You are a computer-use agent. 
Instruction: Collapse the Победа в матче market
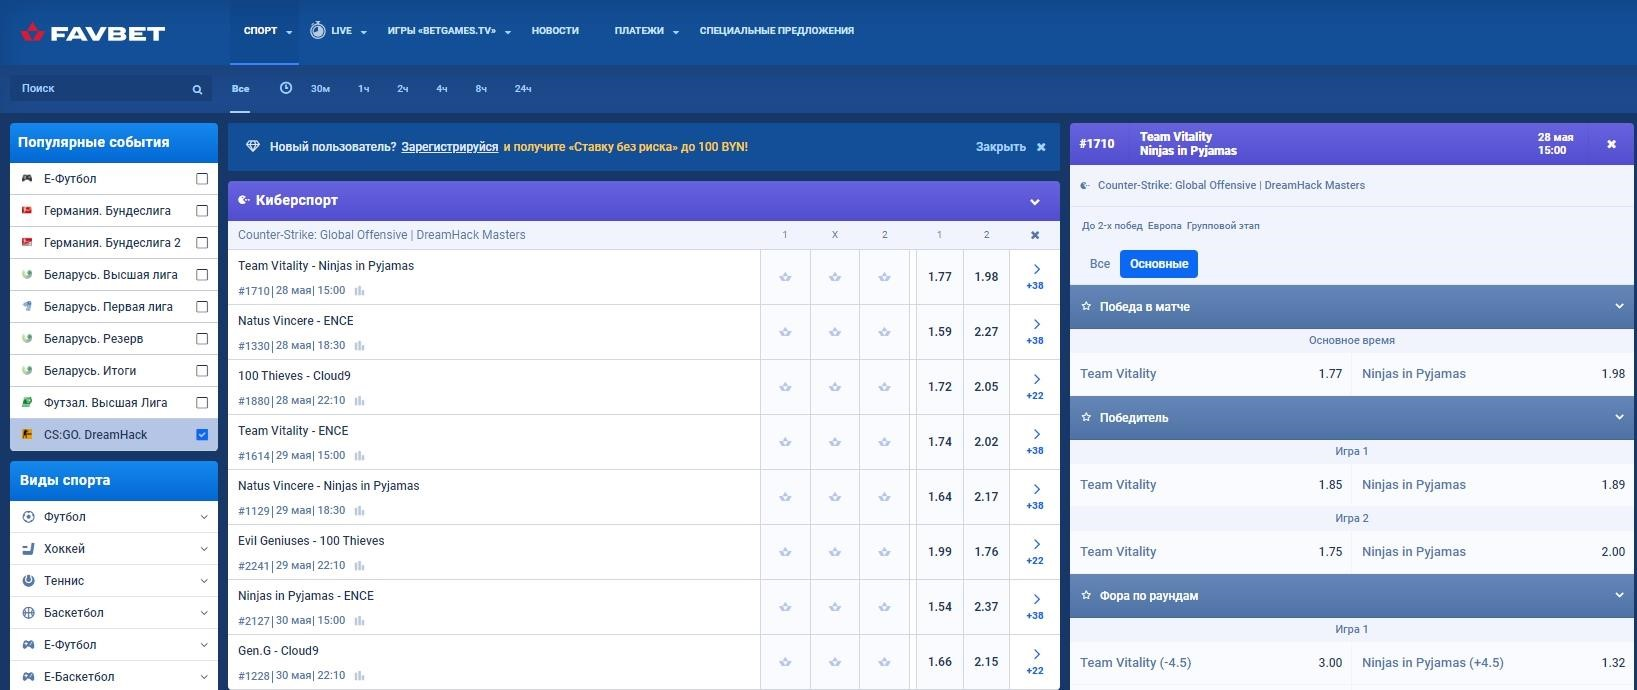pyautogui.click(x=1619, y=306)
